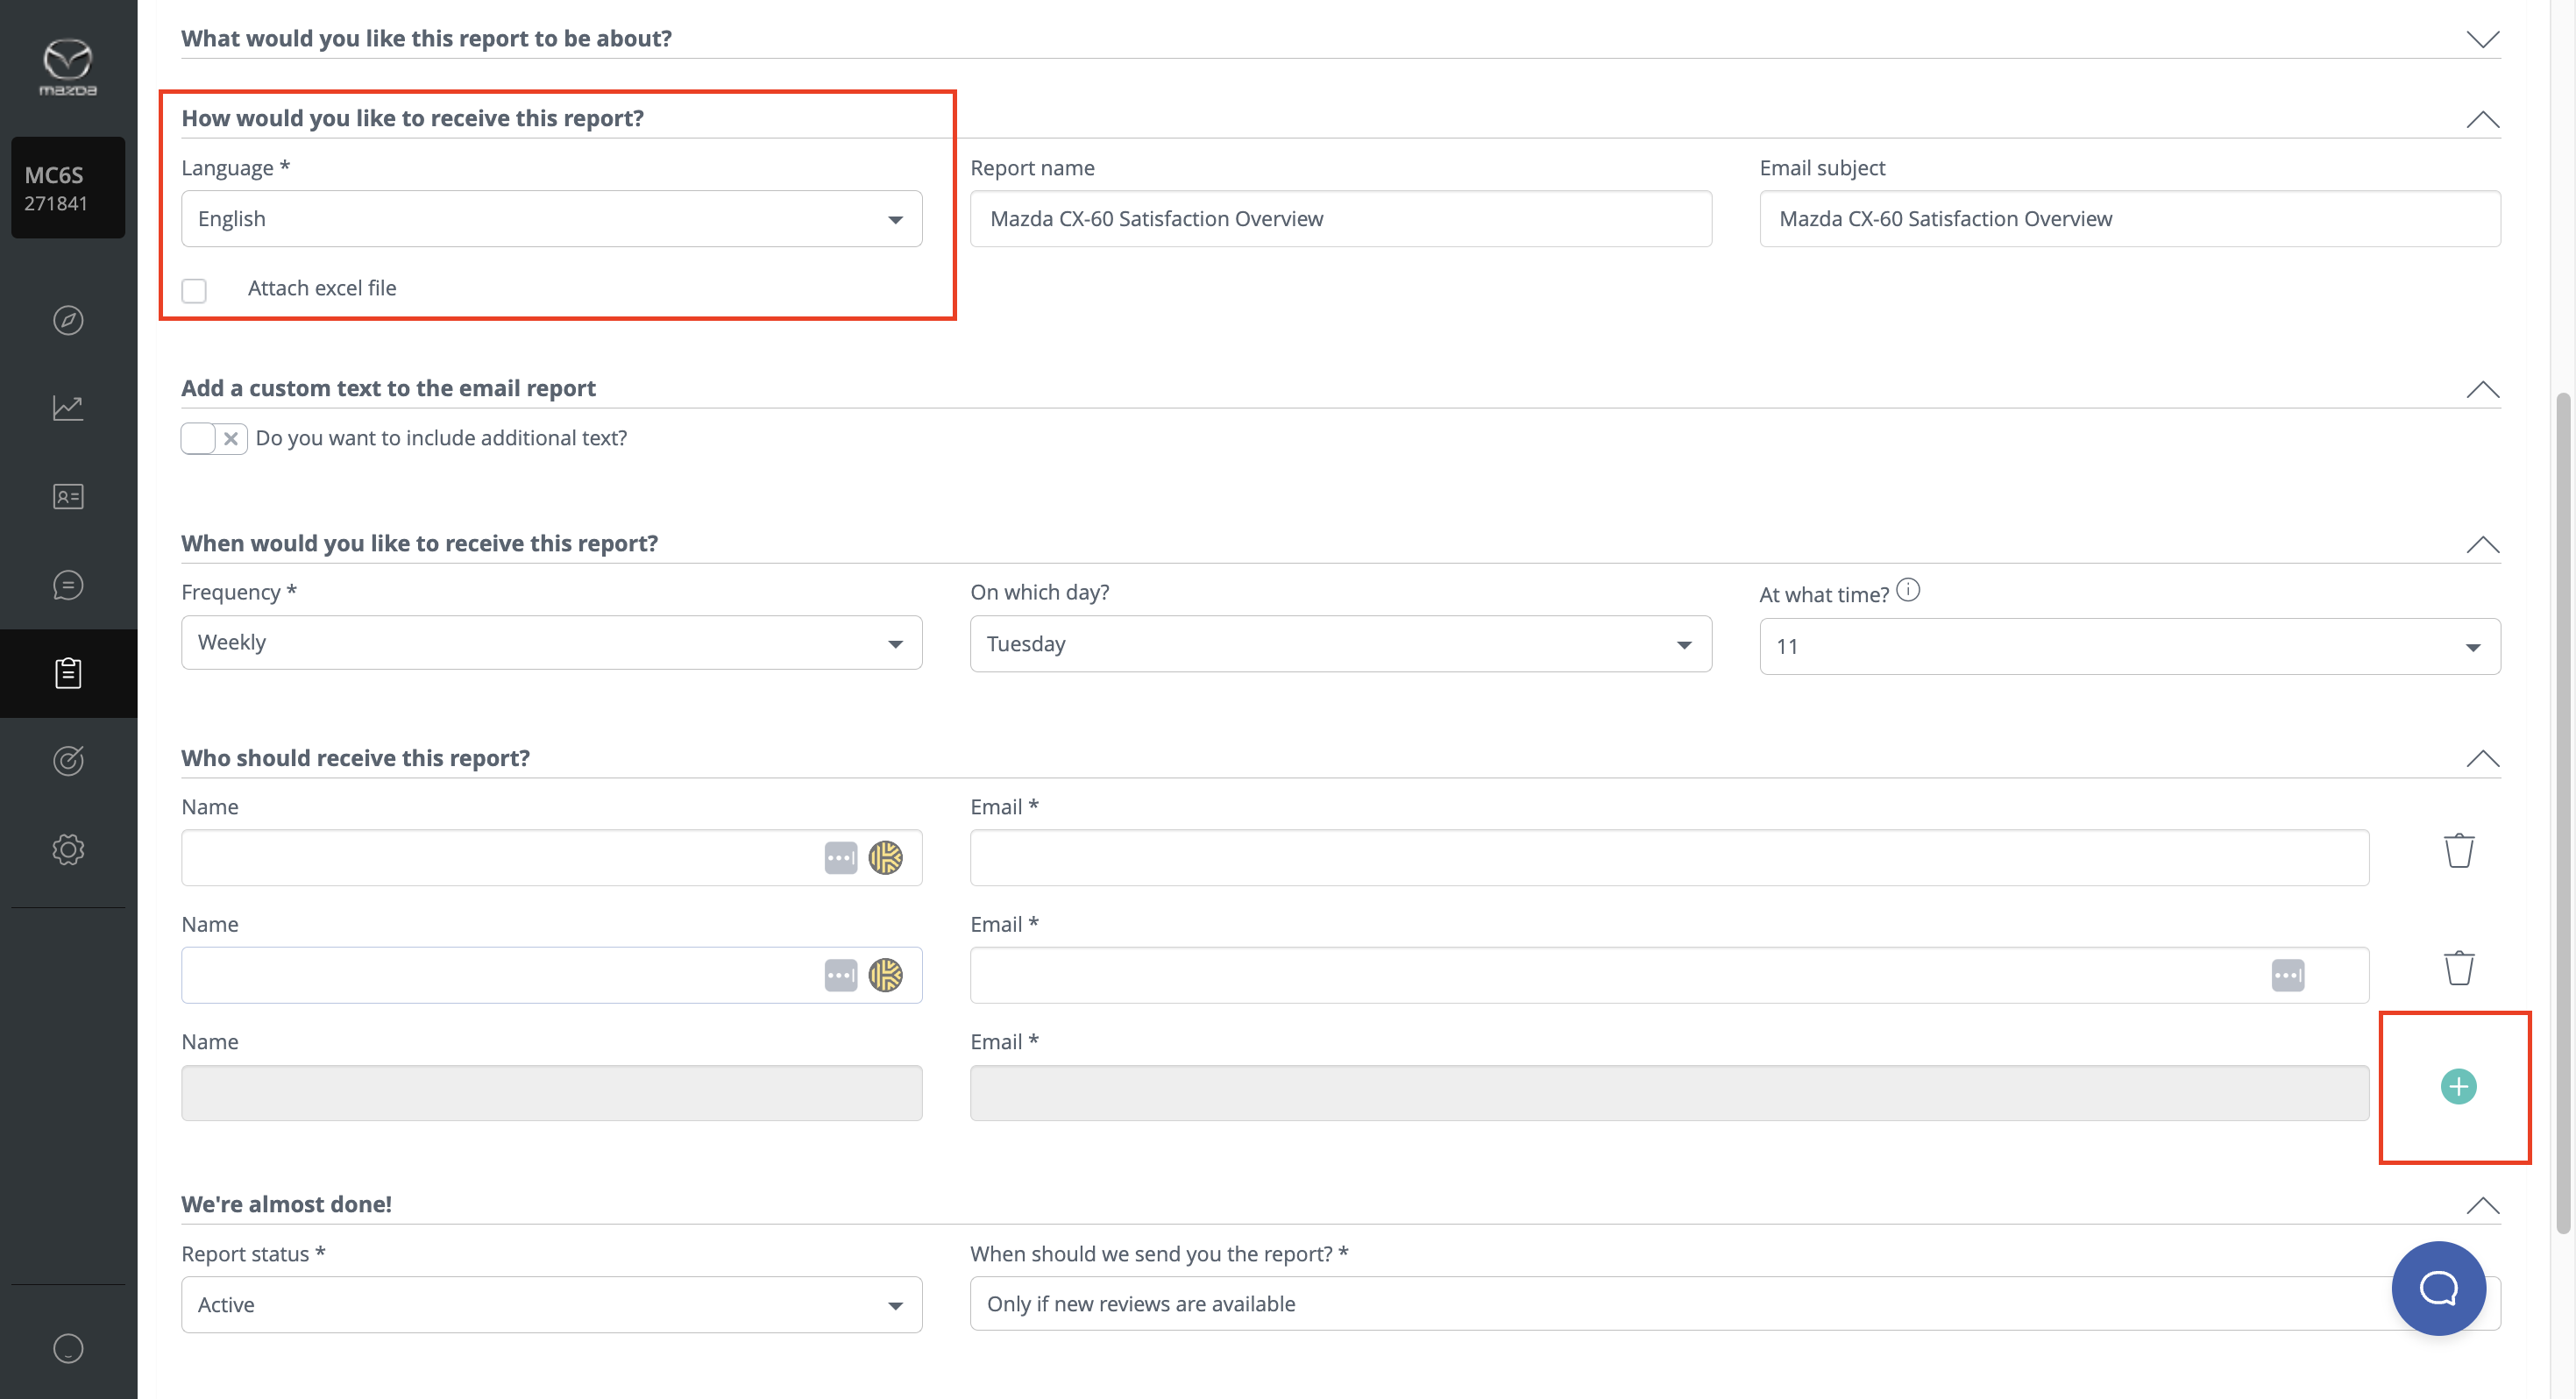Open the 'On which day?' dropdown showing Tuesday
The width and height of the screenshot is (2576, 1399).
pyautogui.click(x=1340, y=644)
